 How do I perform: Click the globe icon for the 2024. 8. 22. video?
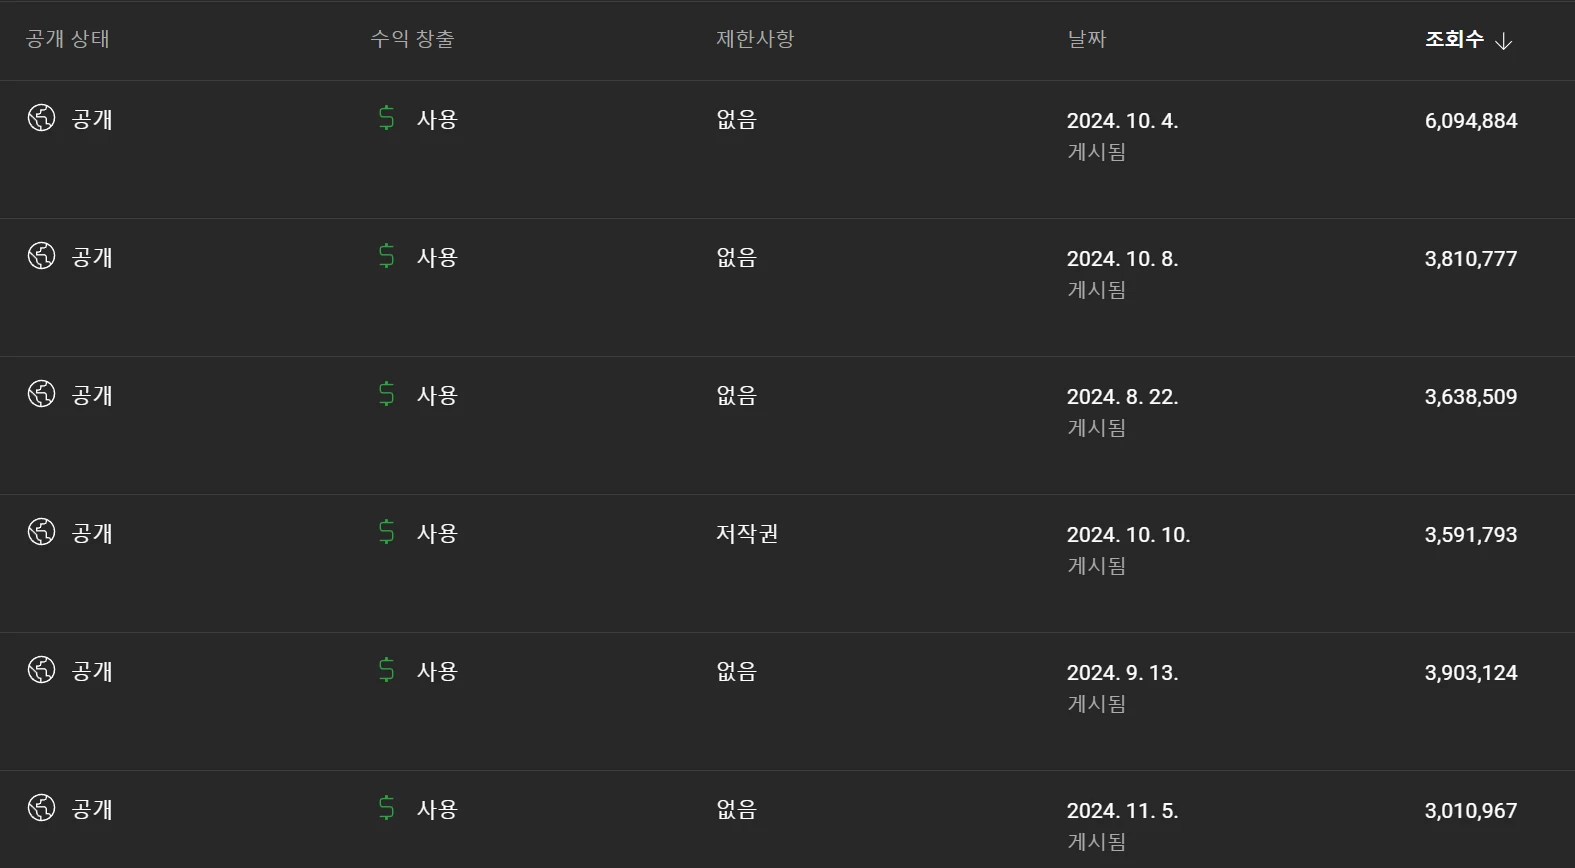click(41, 394)
